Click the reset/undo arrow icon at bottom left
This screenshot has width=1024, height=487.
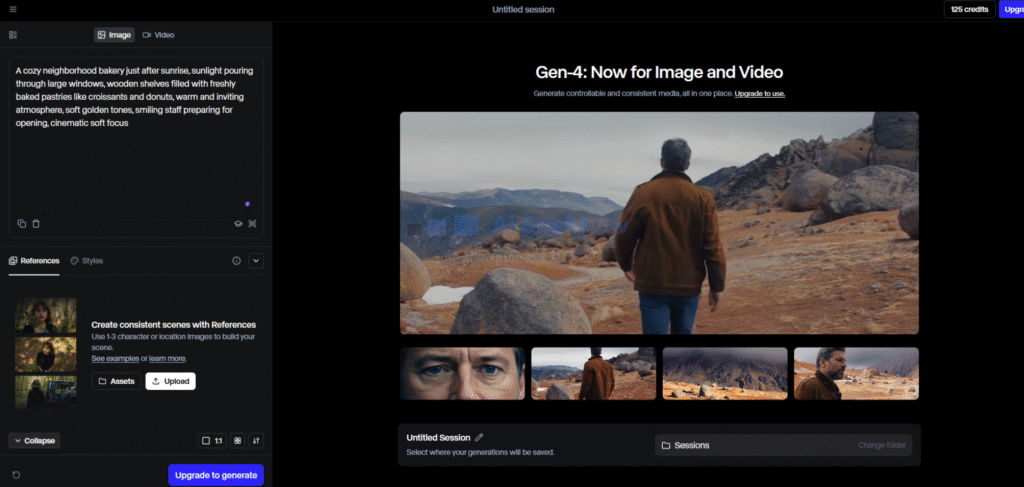[x=16, y=475]
